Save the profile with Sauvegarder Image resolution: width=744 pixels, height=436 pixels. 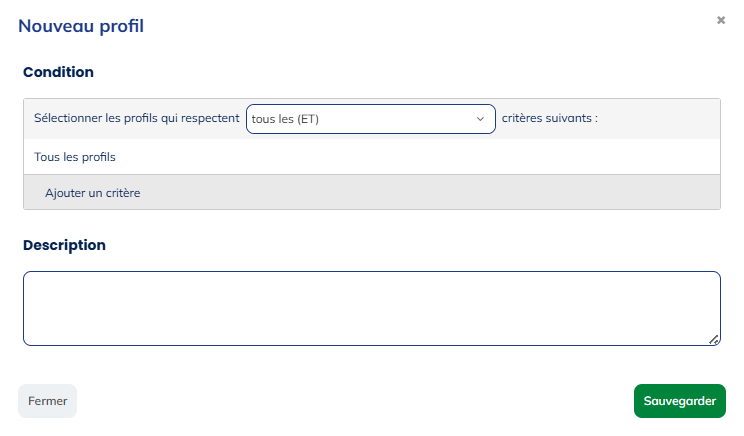click(679, 401)
